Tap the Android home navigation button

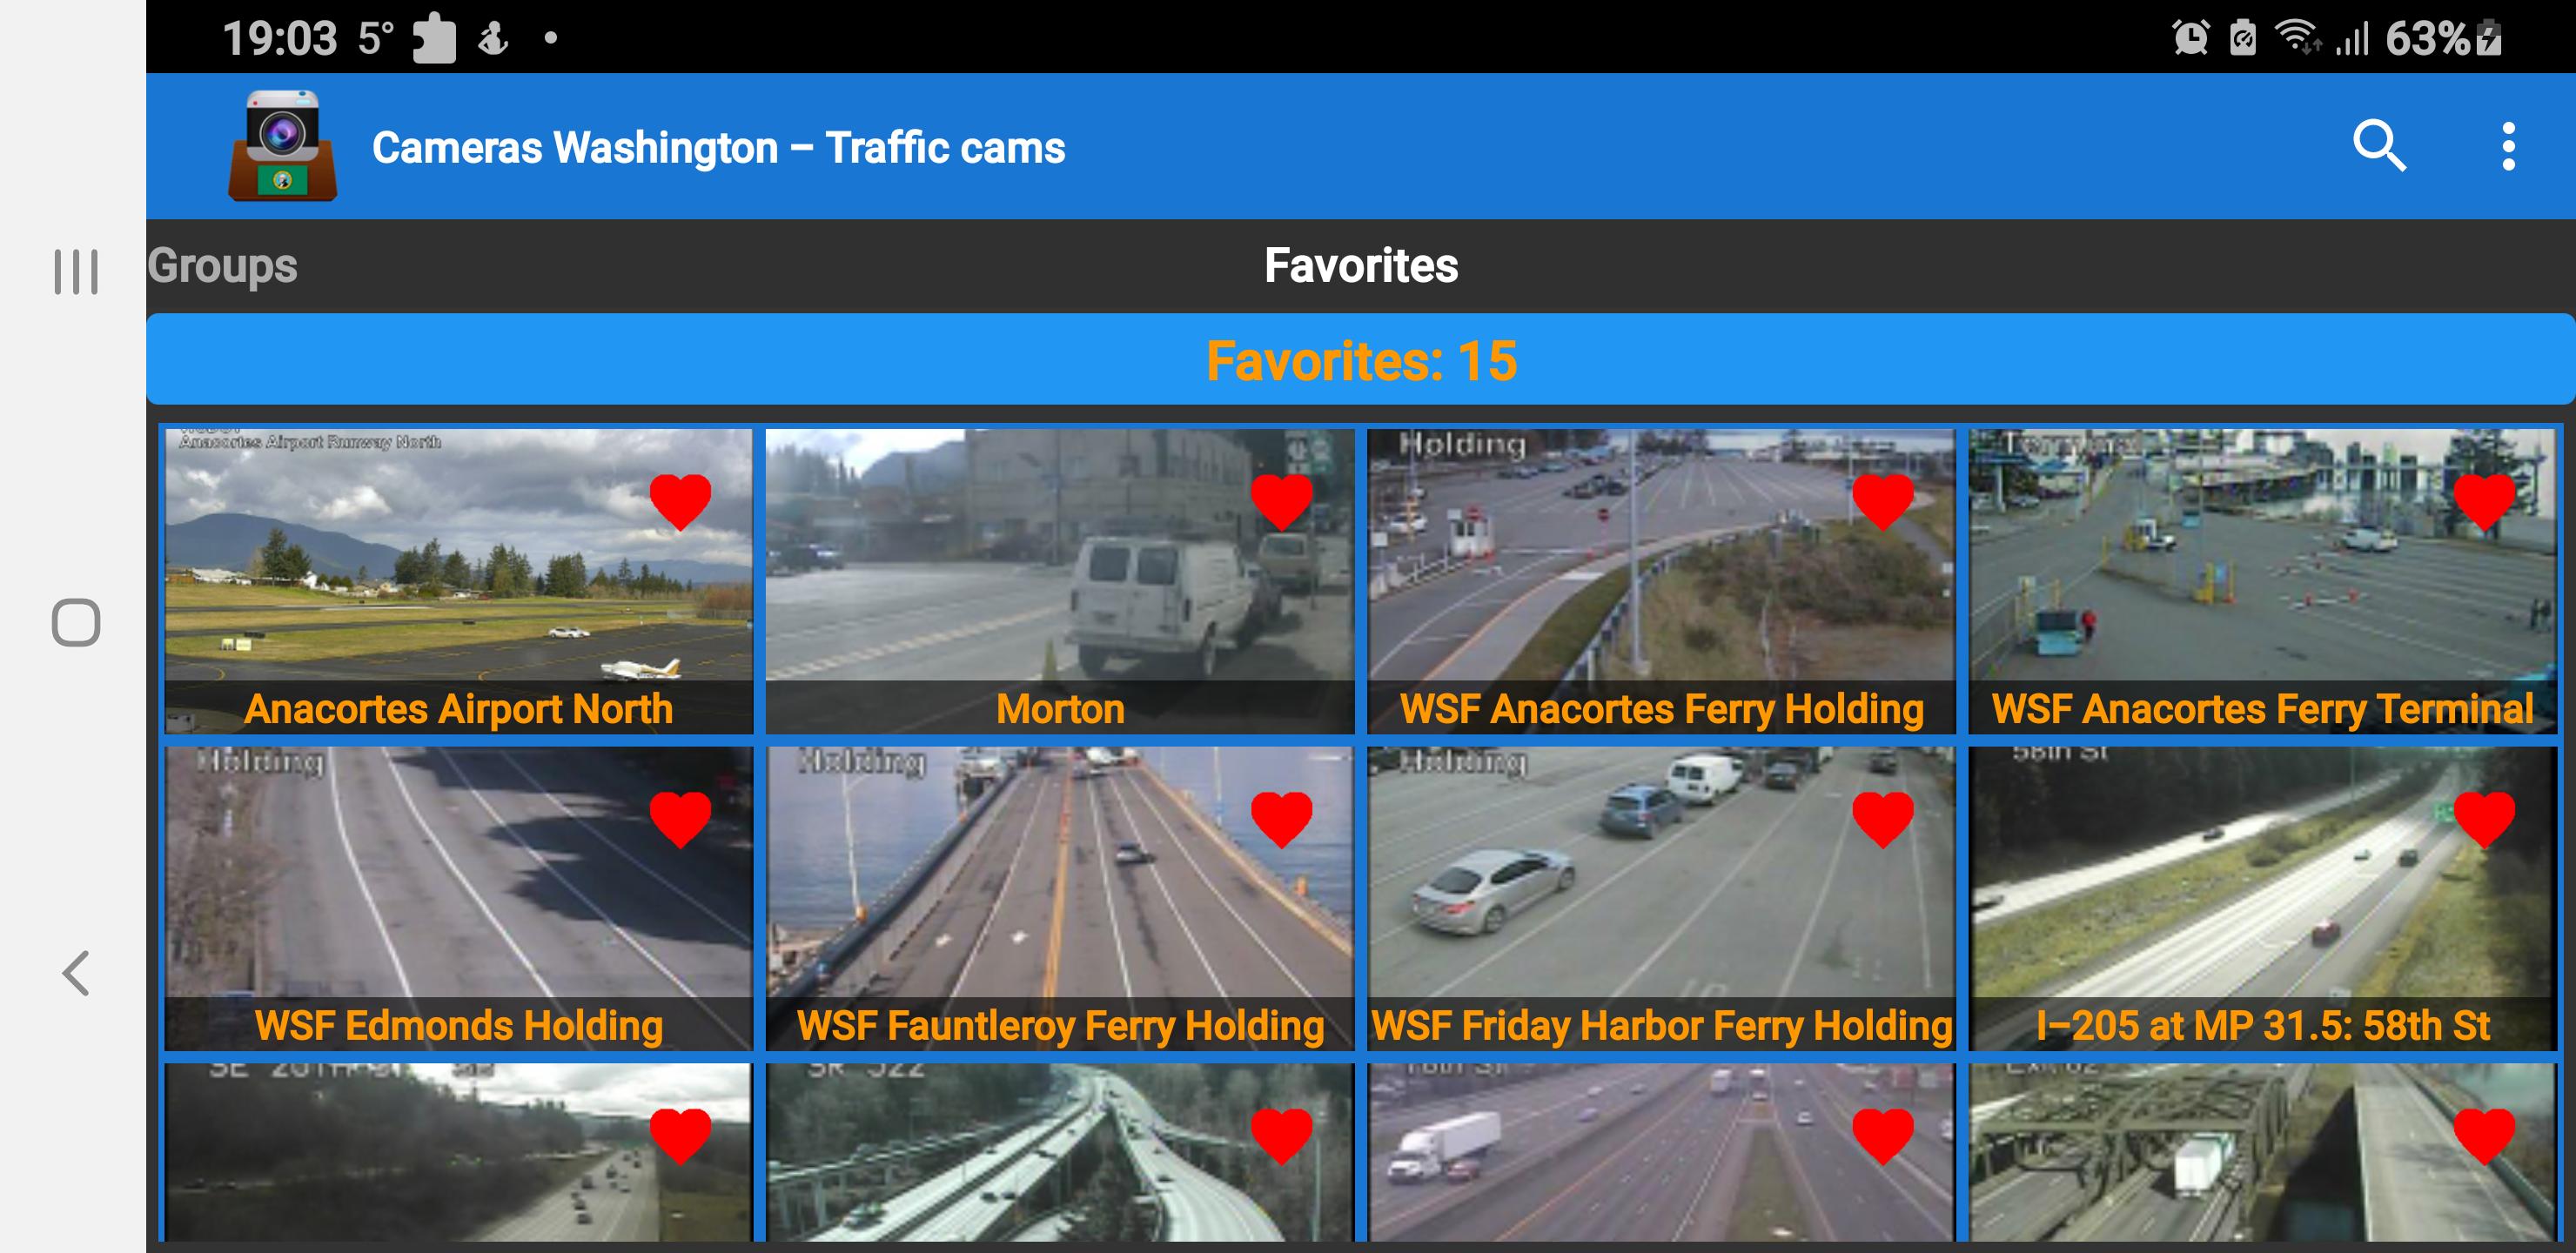click(x=76, y=622)
